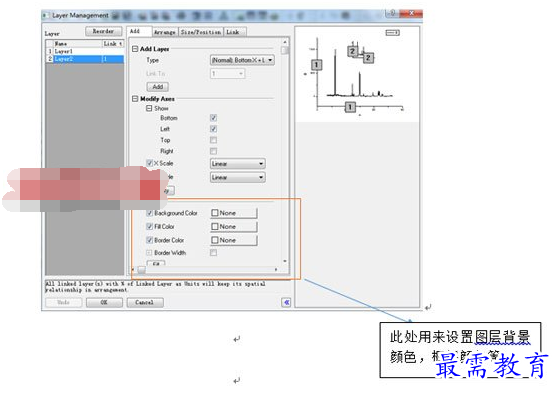Uncheck the Bottom axis checkbox

click(x=213, y=118)
